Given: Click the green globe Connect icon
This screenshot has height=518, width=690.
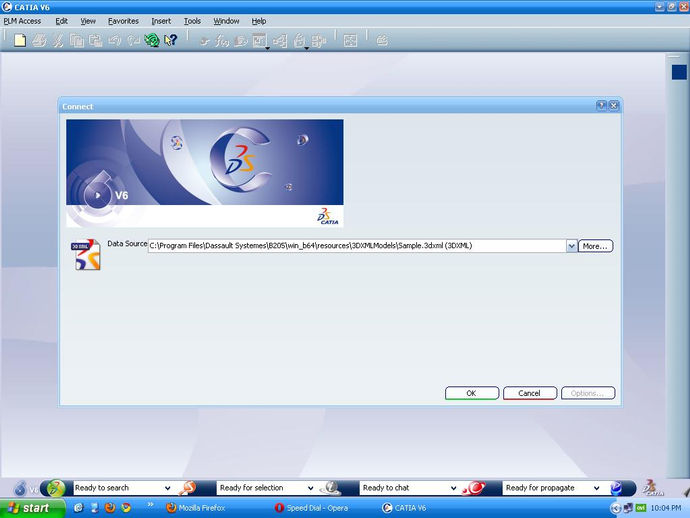Looking at the screenshot, I should (152, 40).
